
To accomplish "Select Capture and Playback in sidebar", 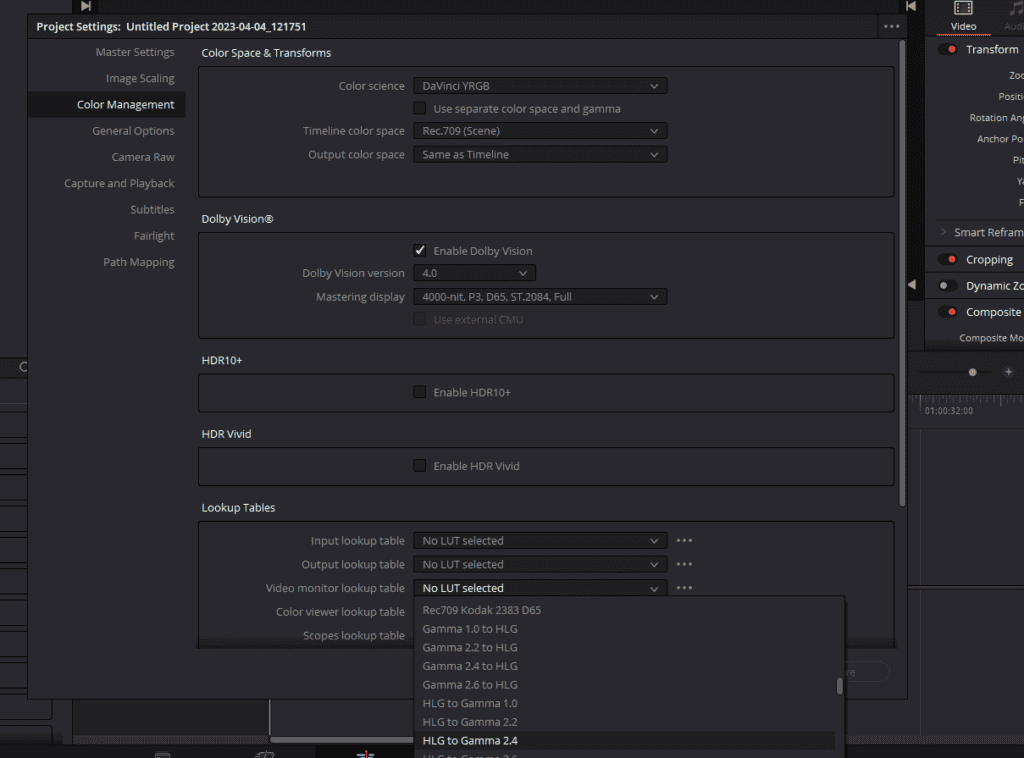I will coord(119,183).
